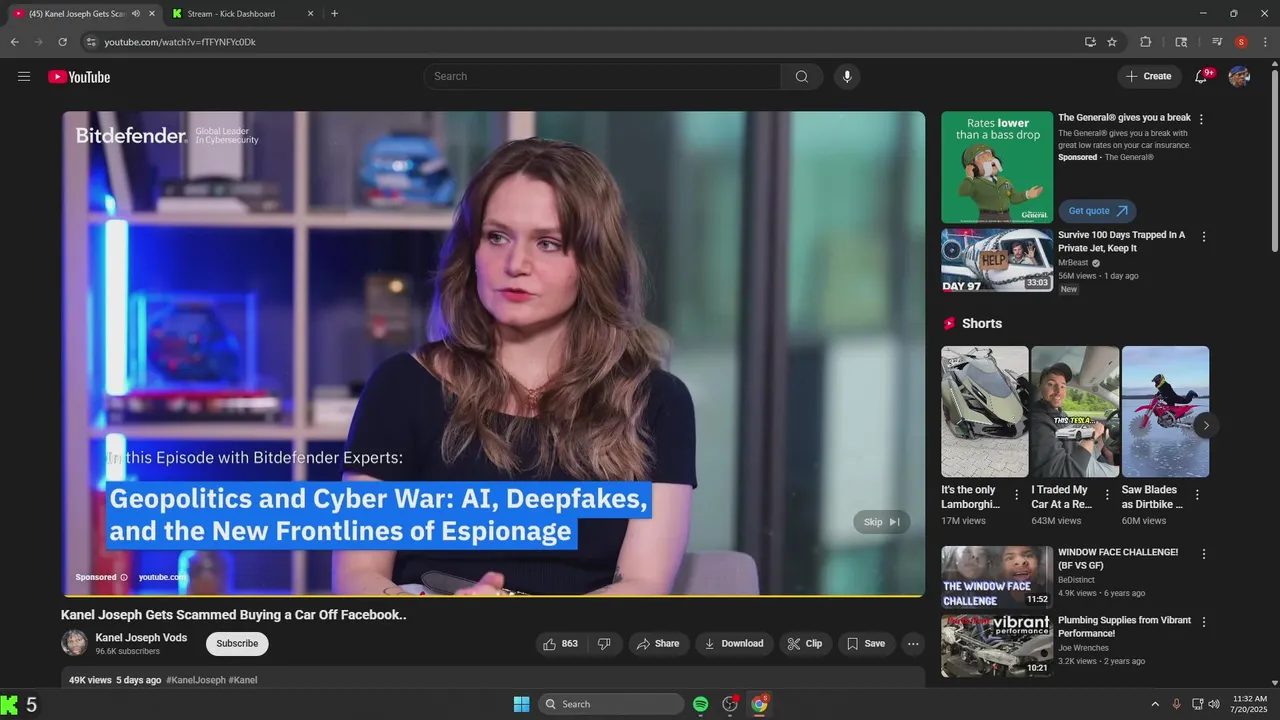Screen dimensions: 1280x720
Task: Like the video with thumbs up
Action: [561, 644]
